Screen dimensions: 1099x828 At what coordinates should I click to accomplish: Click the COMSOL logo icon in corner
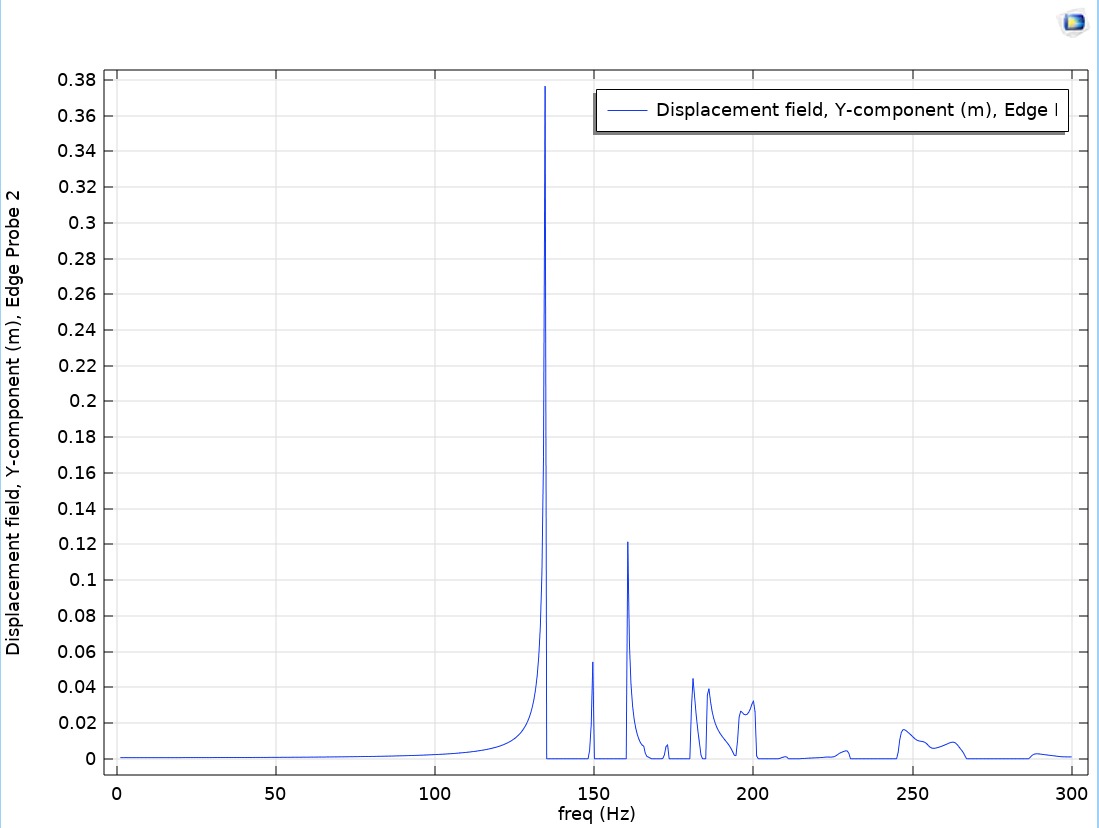(1072, 22)
